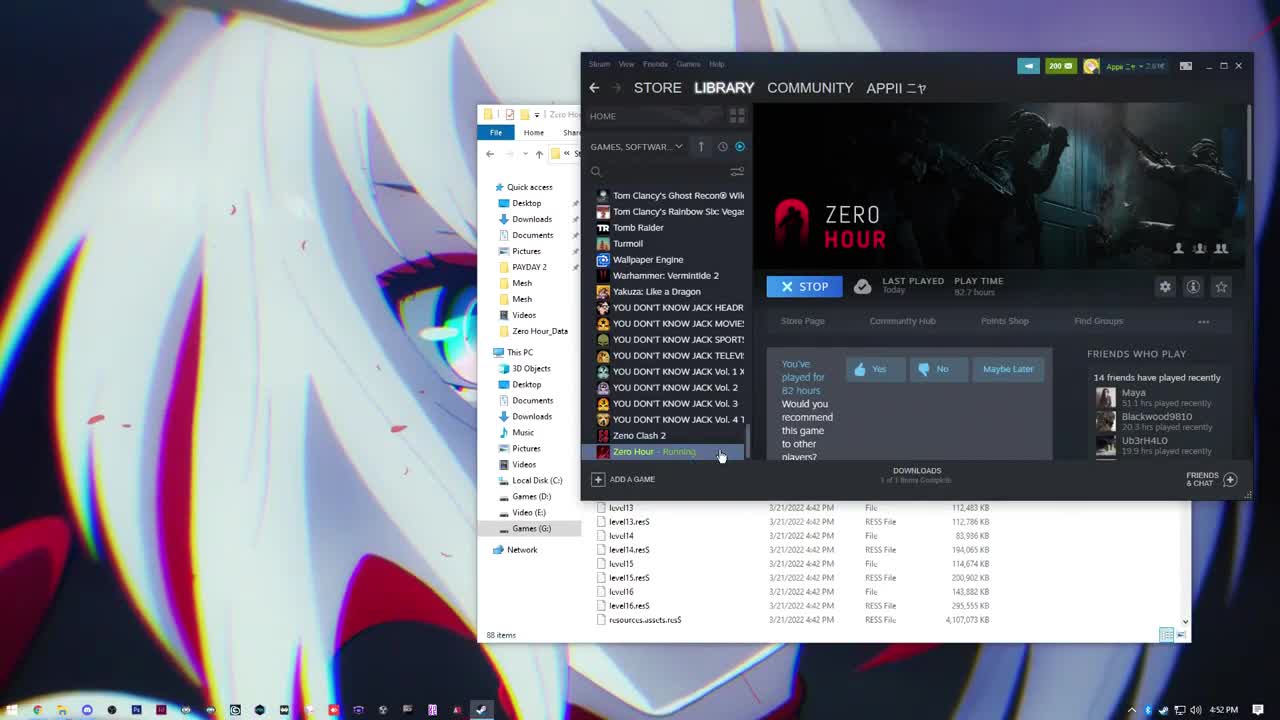Screen dimensions: 1280x720
Task: Toggle the ready-to-play filter icon
Action: pyautogui.click(x=740, y=146)
